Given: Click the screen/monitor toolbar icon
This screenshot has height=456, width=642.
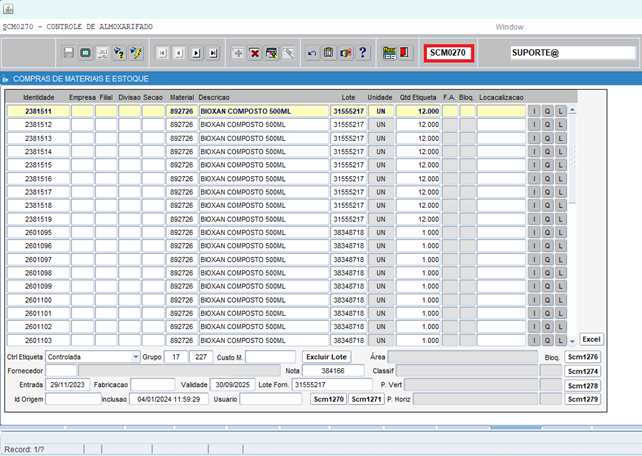Looking at the screenshot, I should [x=86, y=53].
